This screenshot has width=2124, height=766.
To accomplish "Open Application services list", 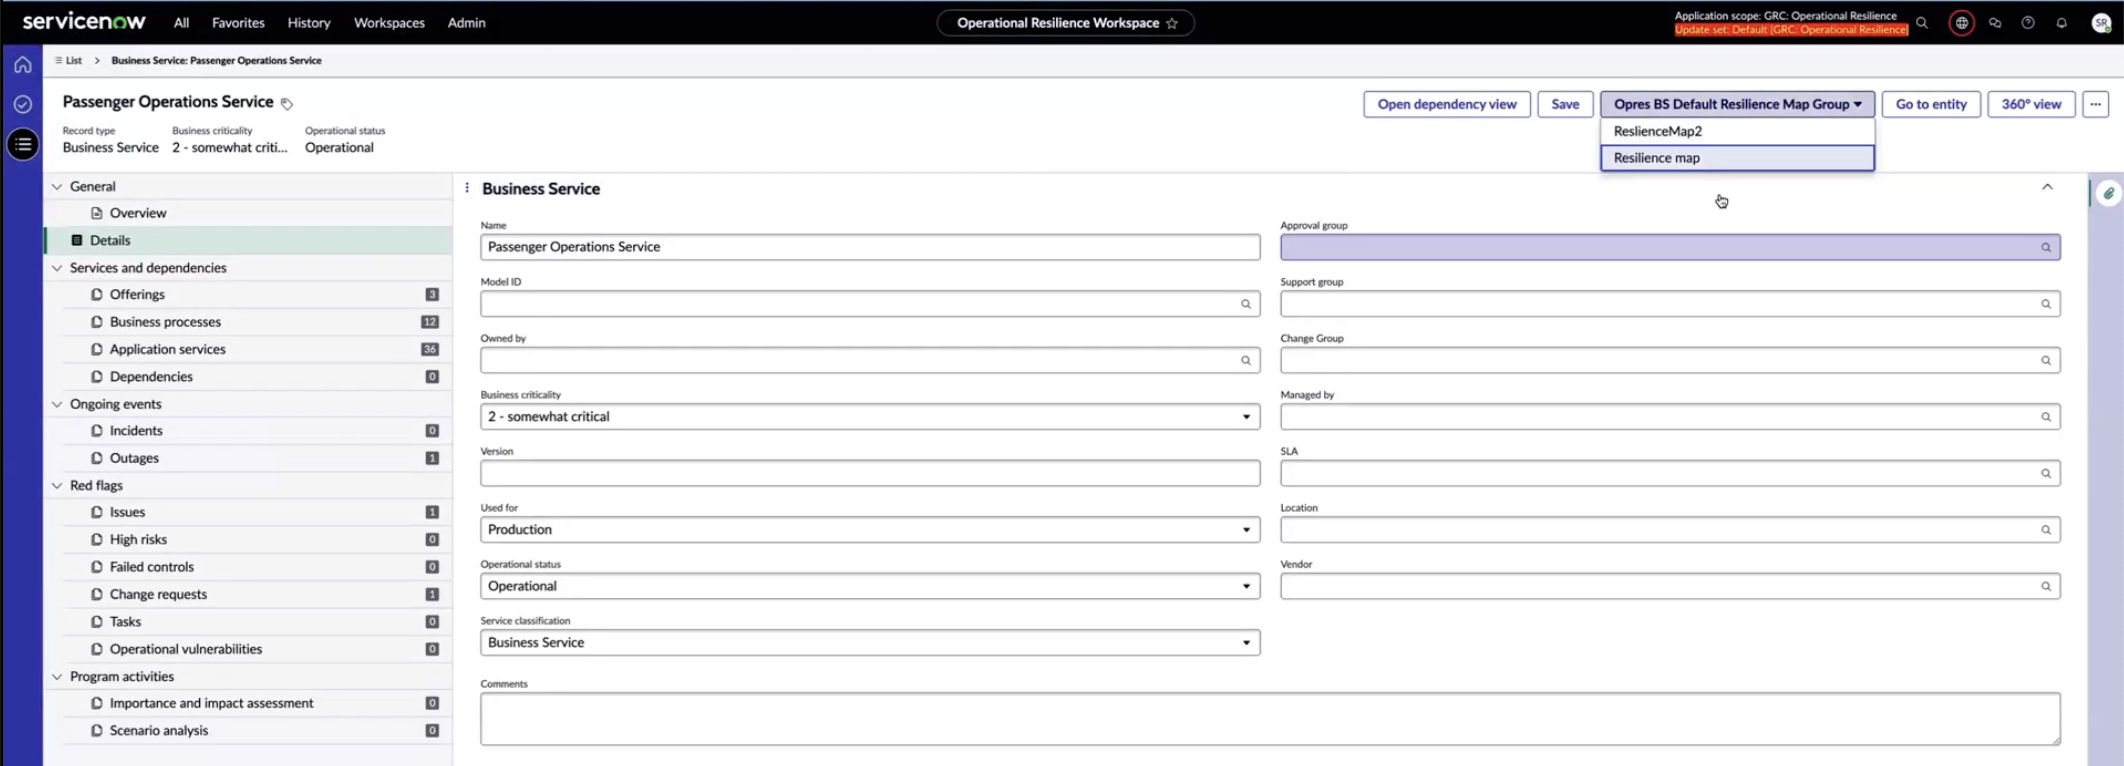I will pyautogui.click(x=168, y=349).
